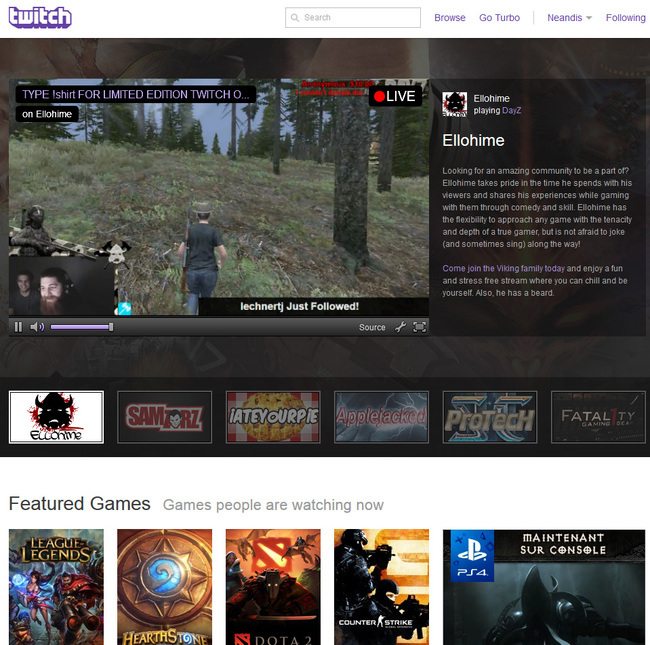Screen dimensions: 650x645
Task: Mute the stream volume speaker icon
Action: click(37, 327)
